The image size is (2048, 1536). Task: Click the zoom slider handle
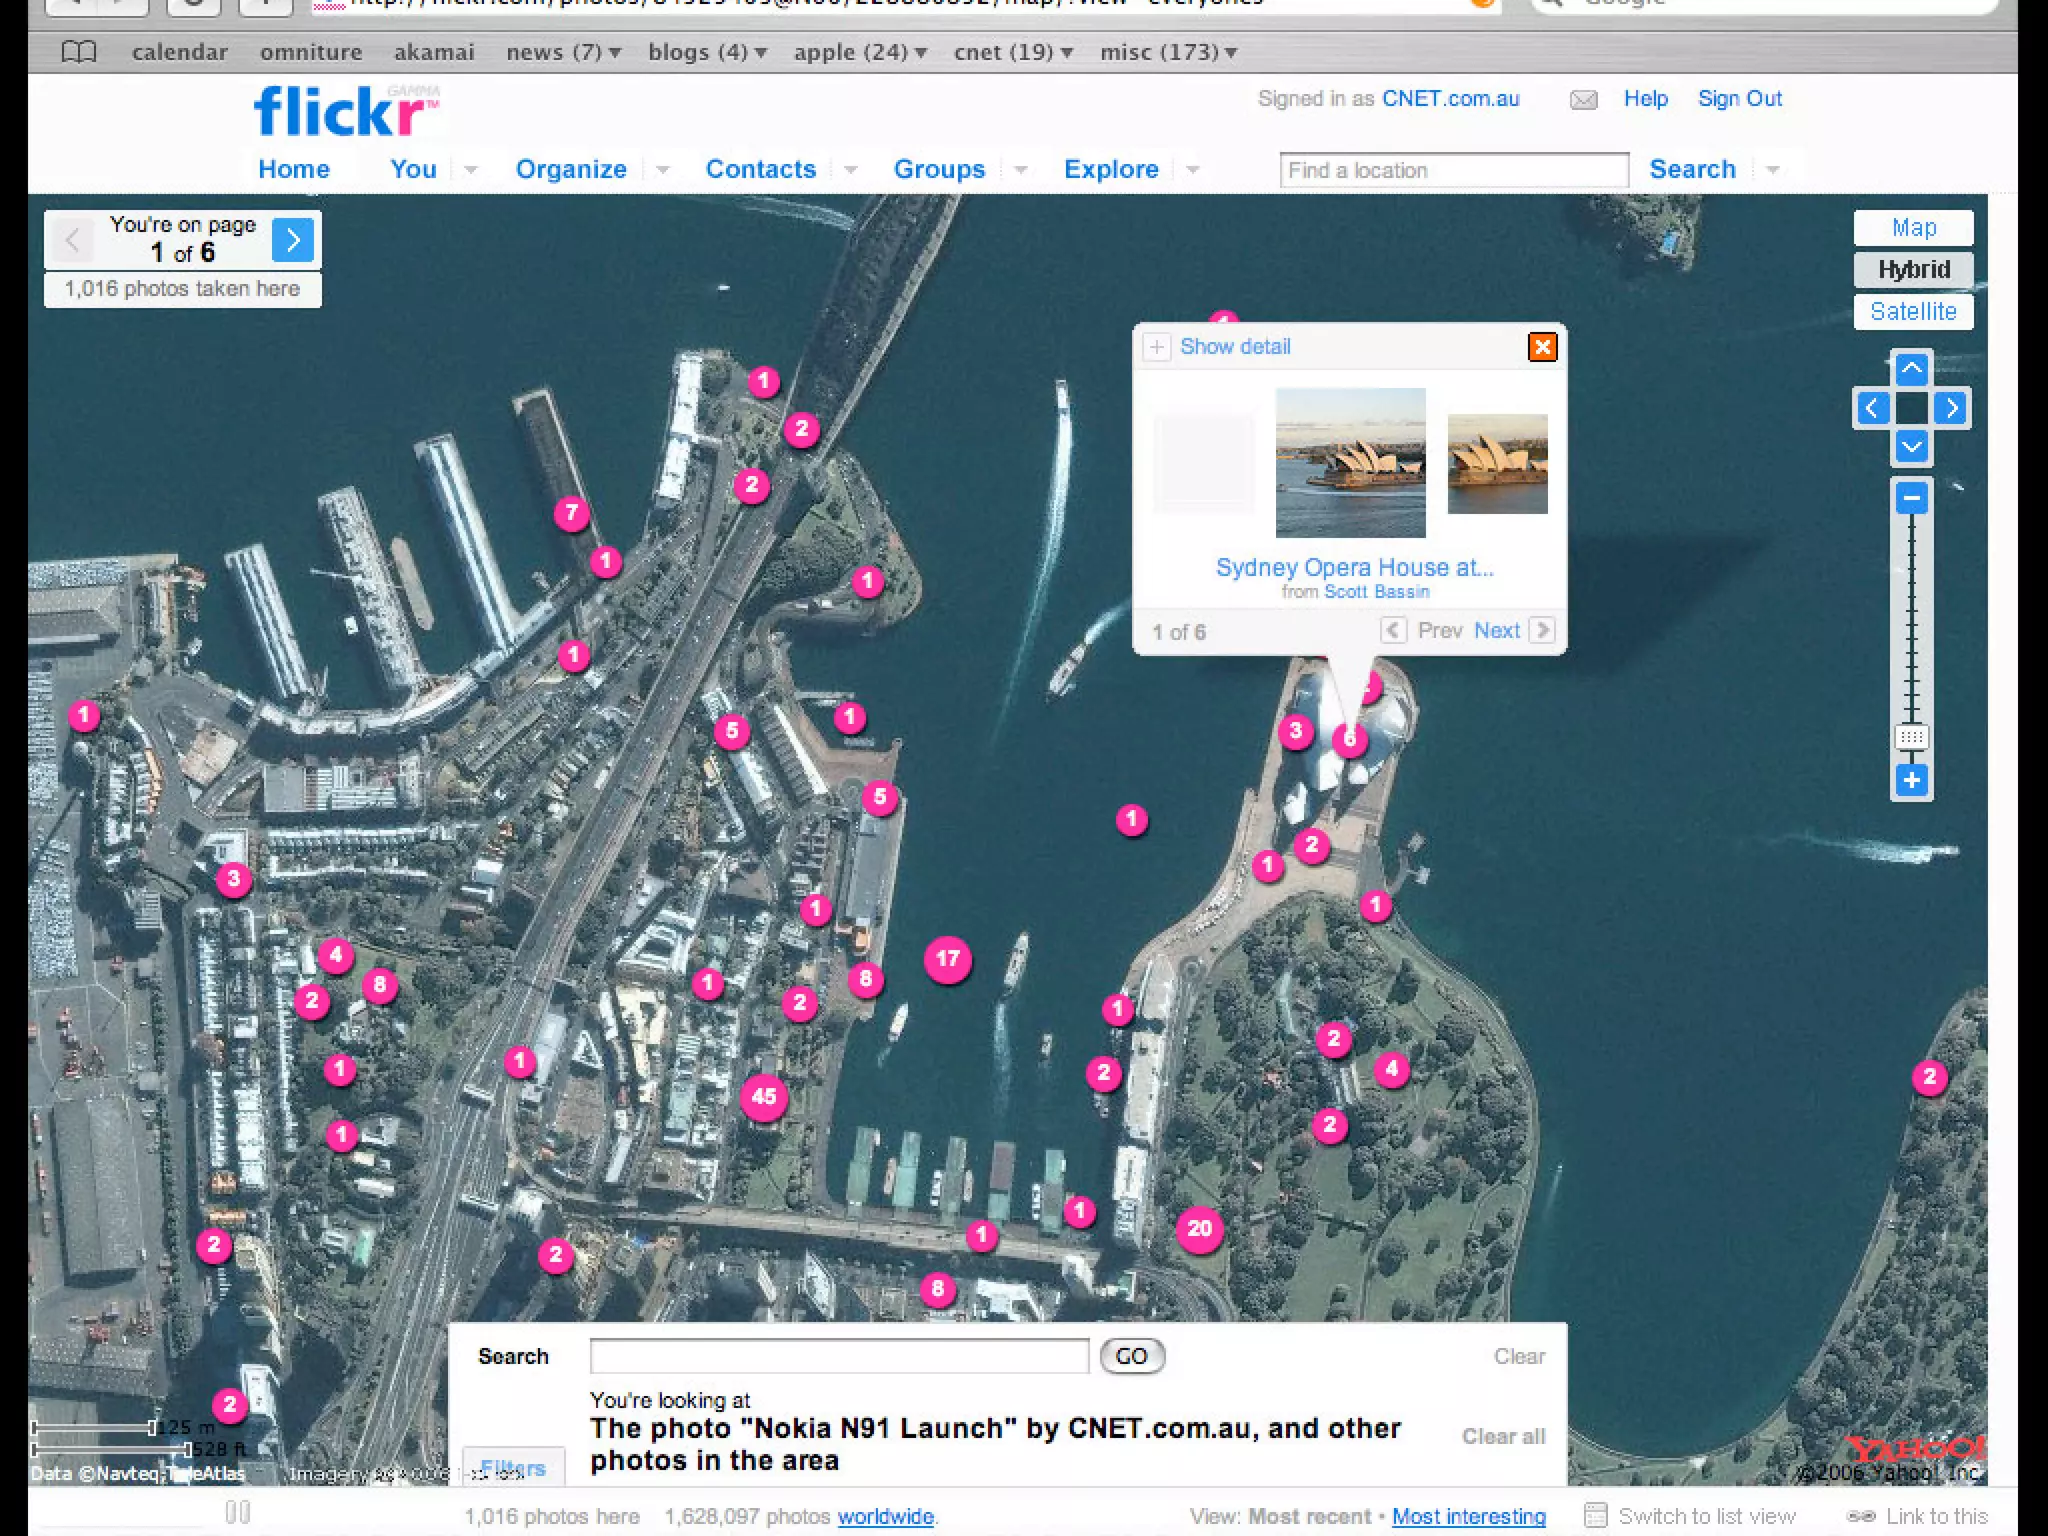pos(1911,738)
